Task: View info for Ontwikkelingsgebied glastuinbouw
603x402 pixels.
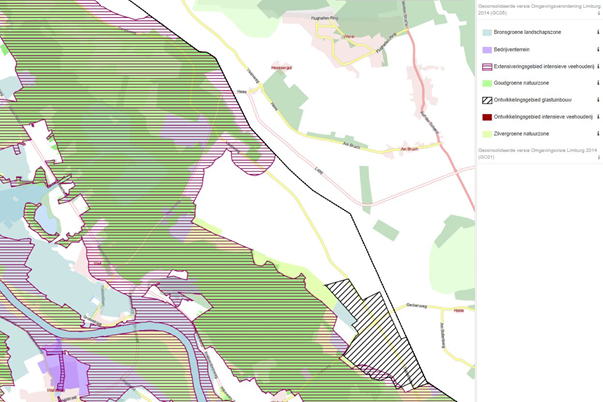Action: (x=598, y=100)
